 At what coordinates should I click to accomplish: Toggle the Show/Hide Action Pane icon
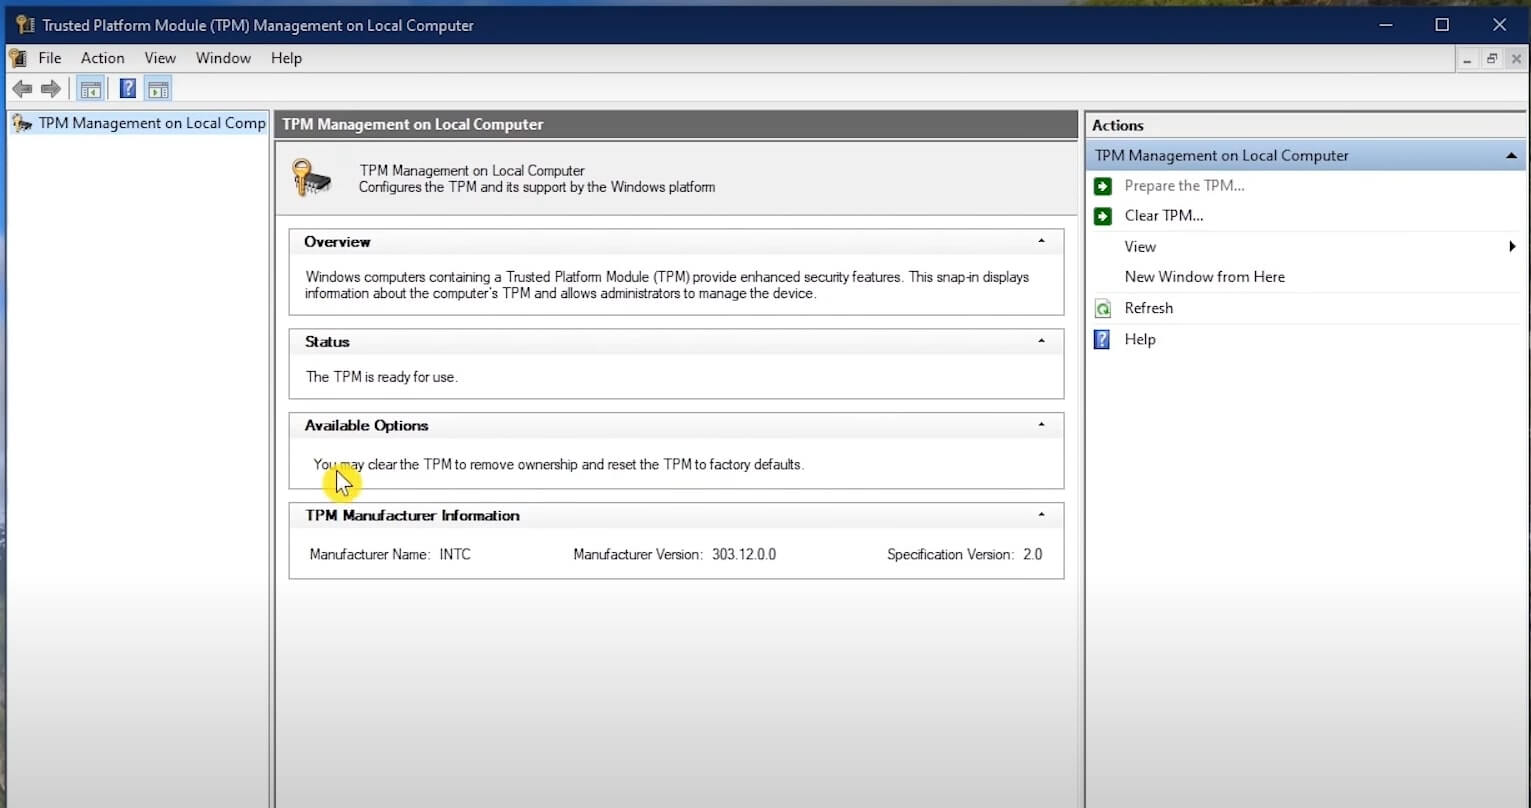coord(158,89)
